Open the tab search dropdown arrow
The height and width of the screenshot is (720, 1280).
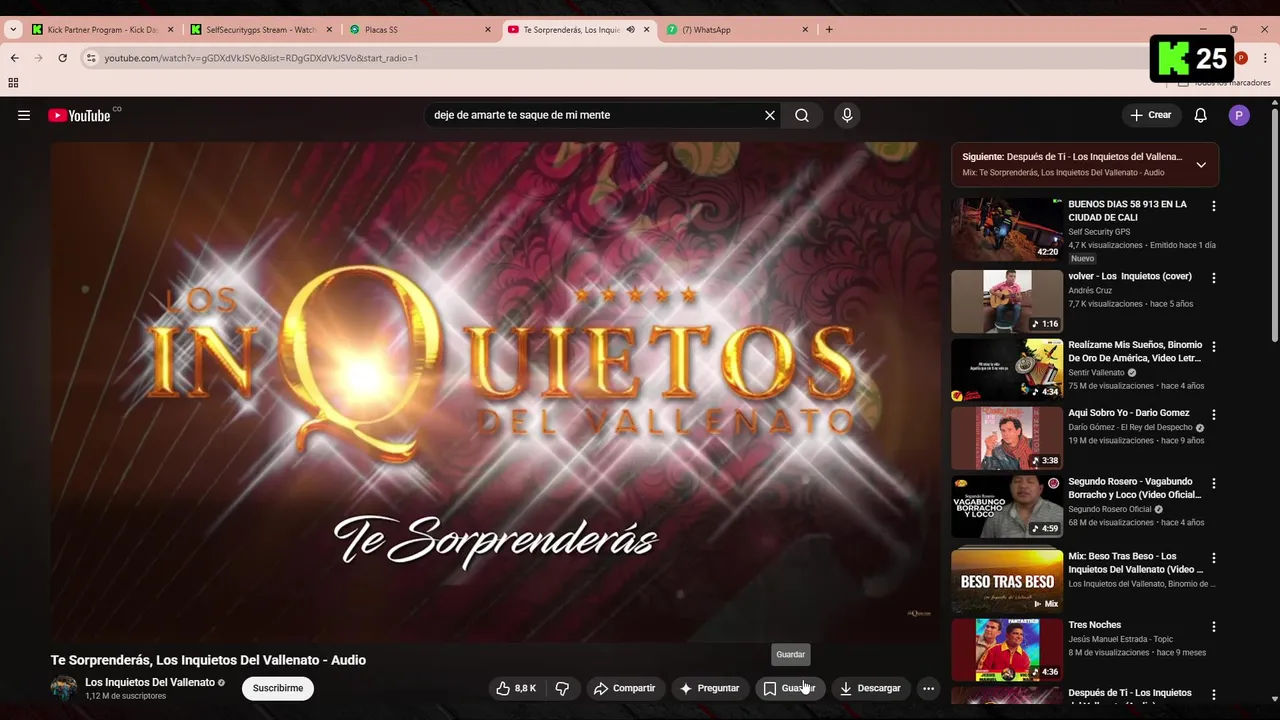tap(13, 30)
